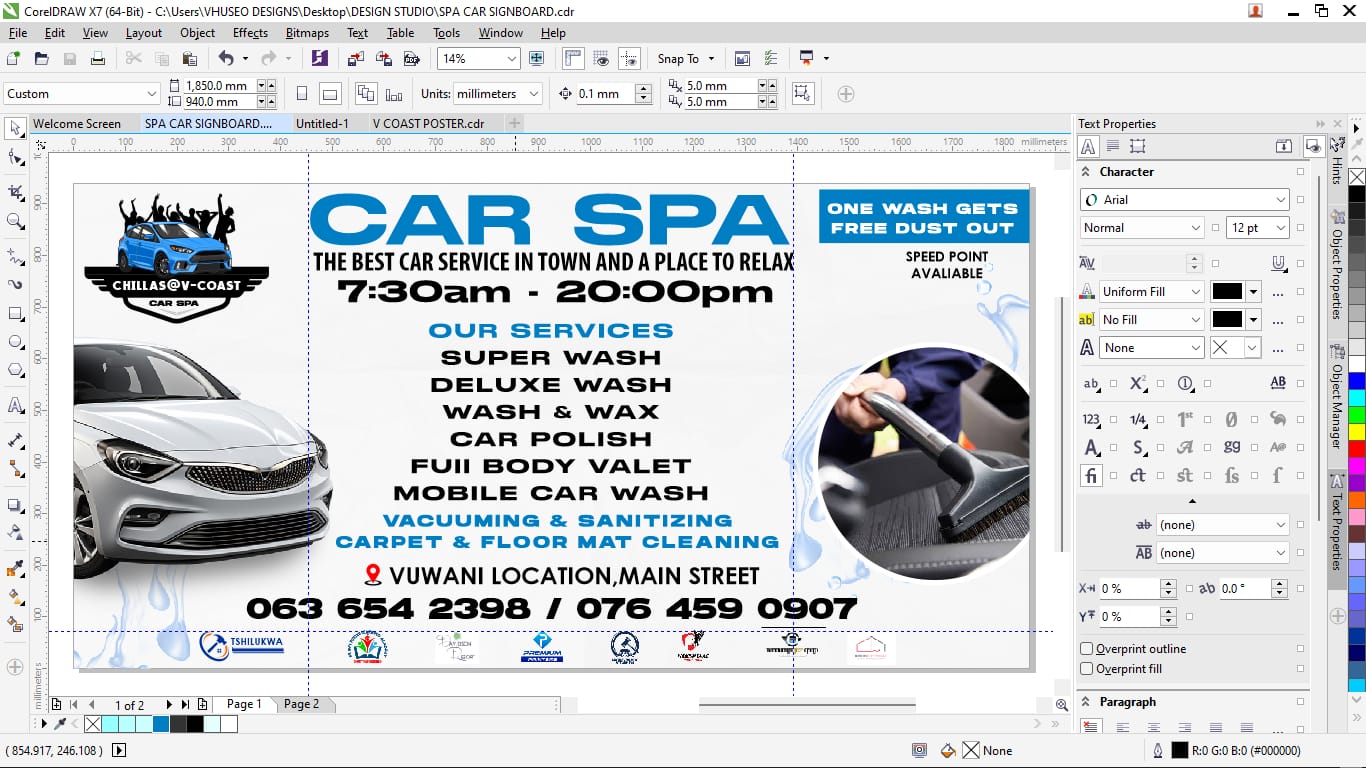Open the Frame tab icon in Text Properties

1137,146
